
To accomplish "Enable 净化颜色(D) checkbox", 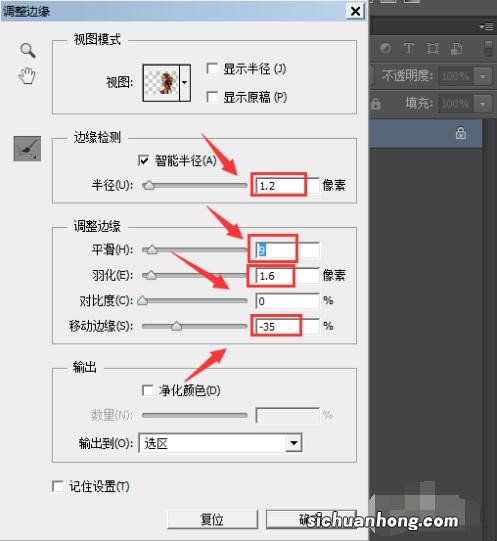I will click(148, 390).
